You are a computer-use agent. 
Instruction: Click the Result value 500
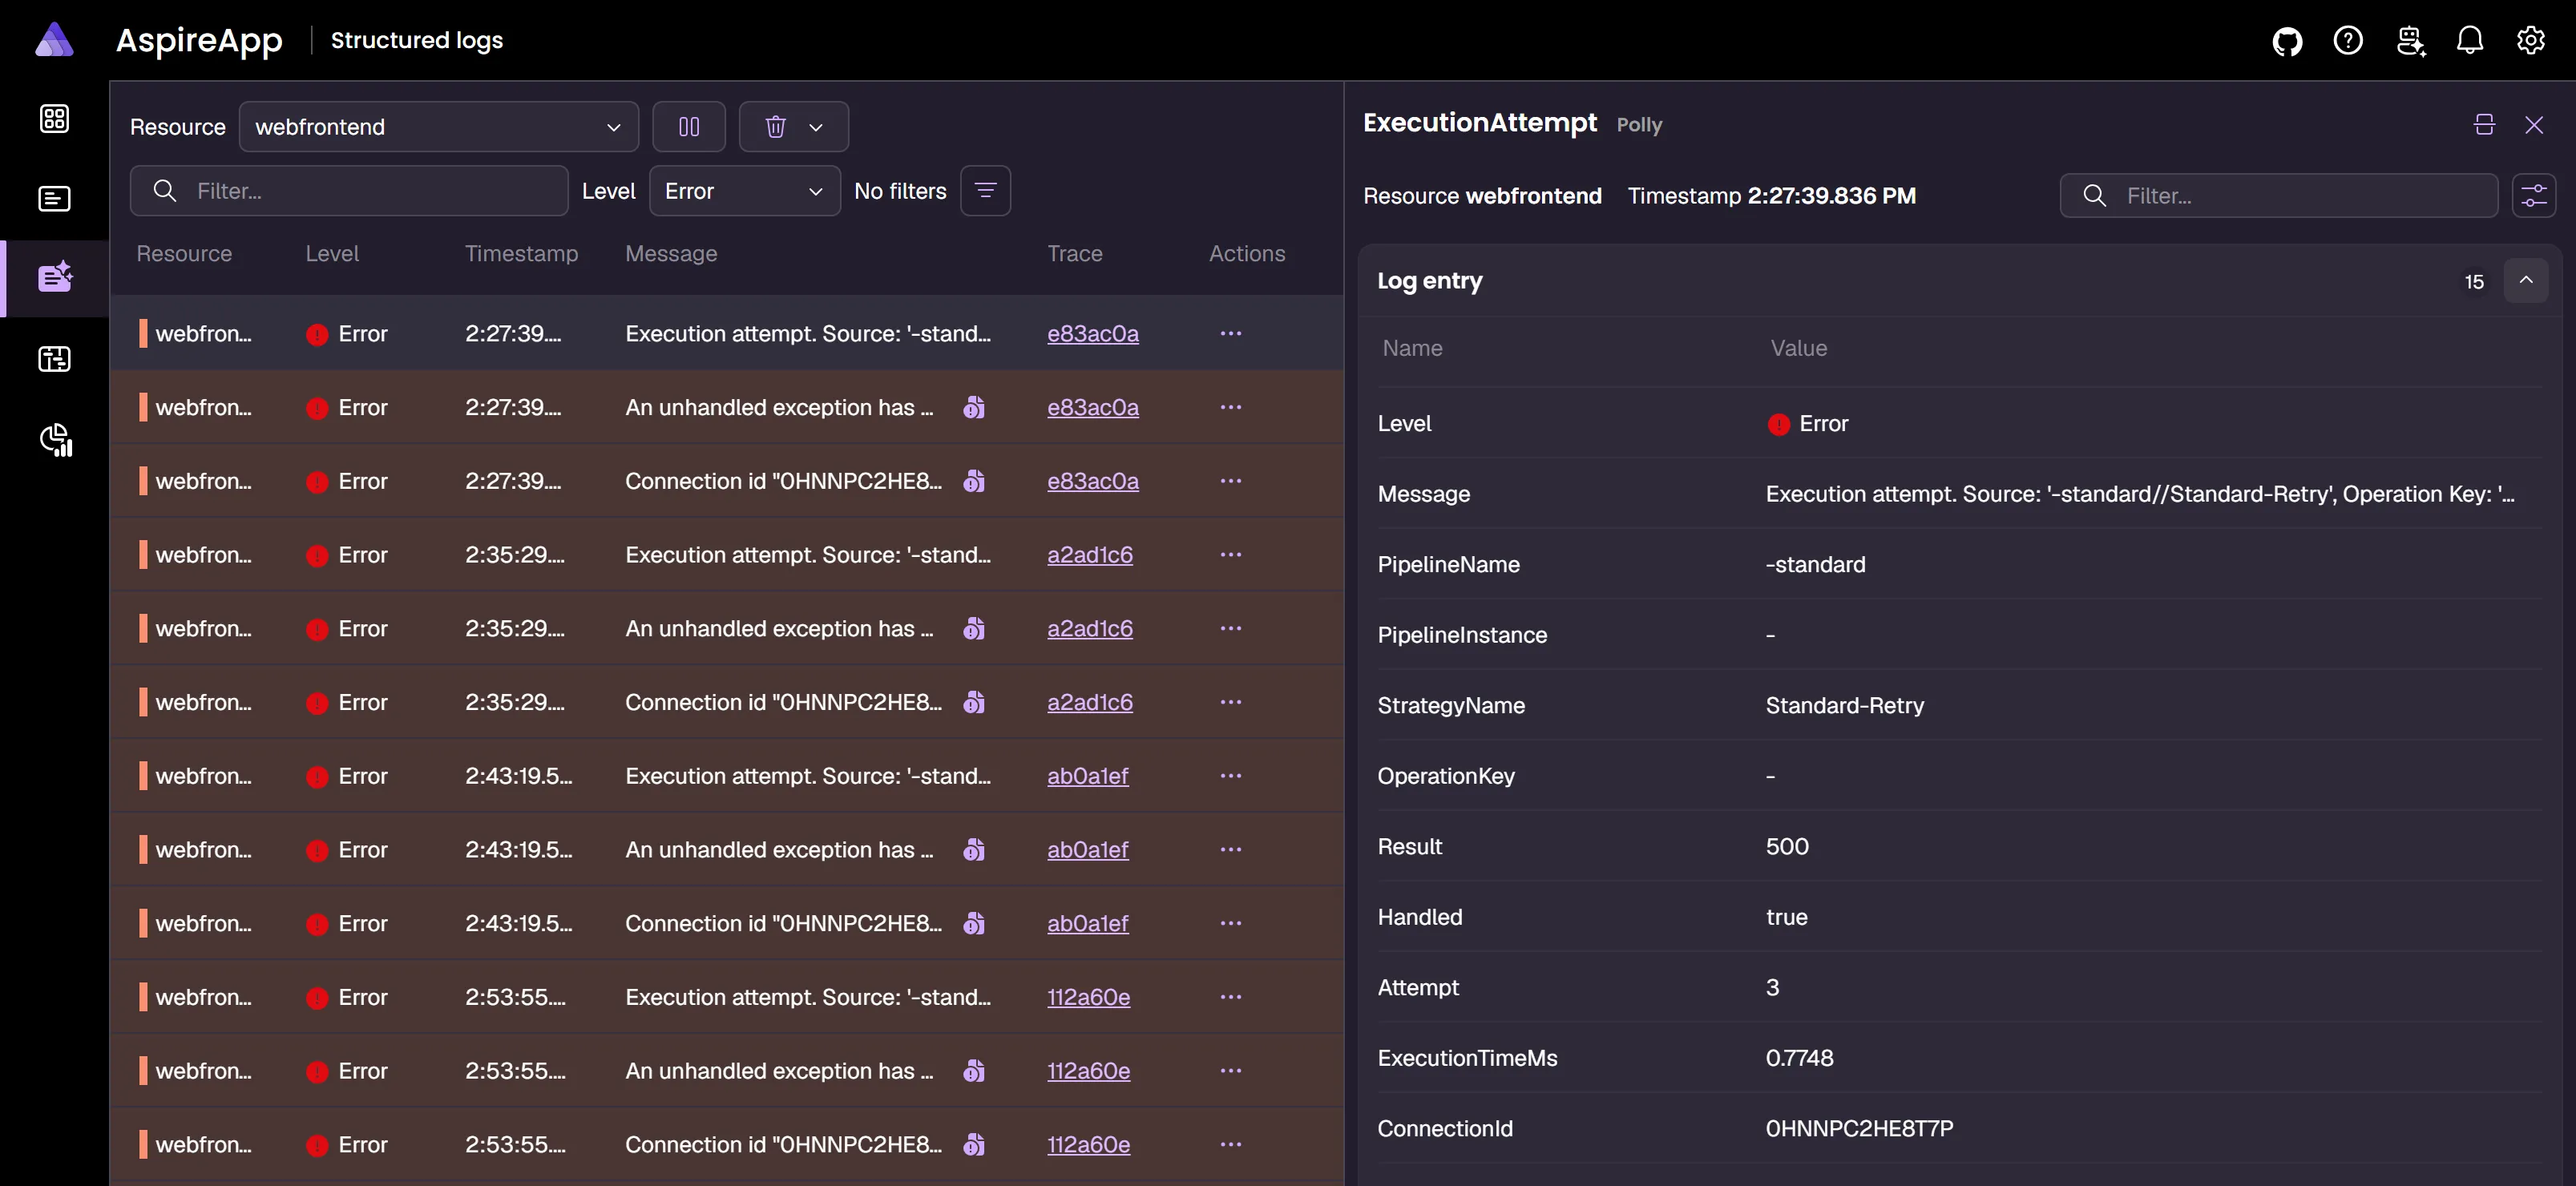pyautogui.click(x=1786, y=847)
